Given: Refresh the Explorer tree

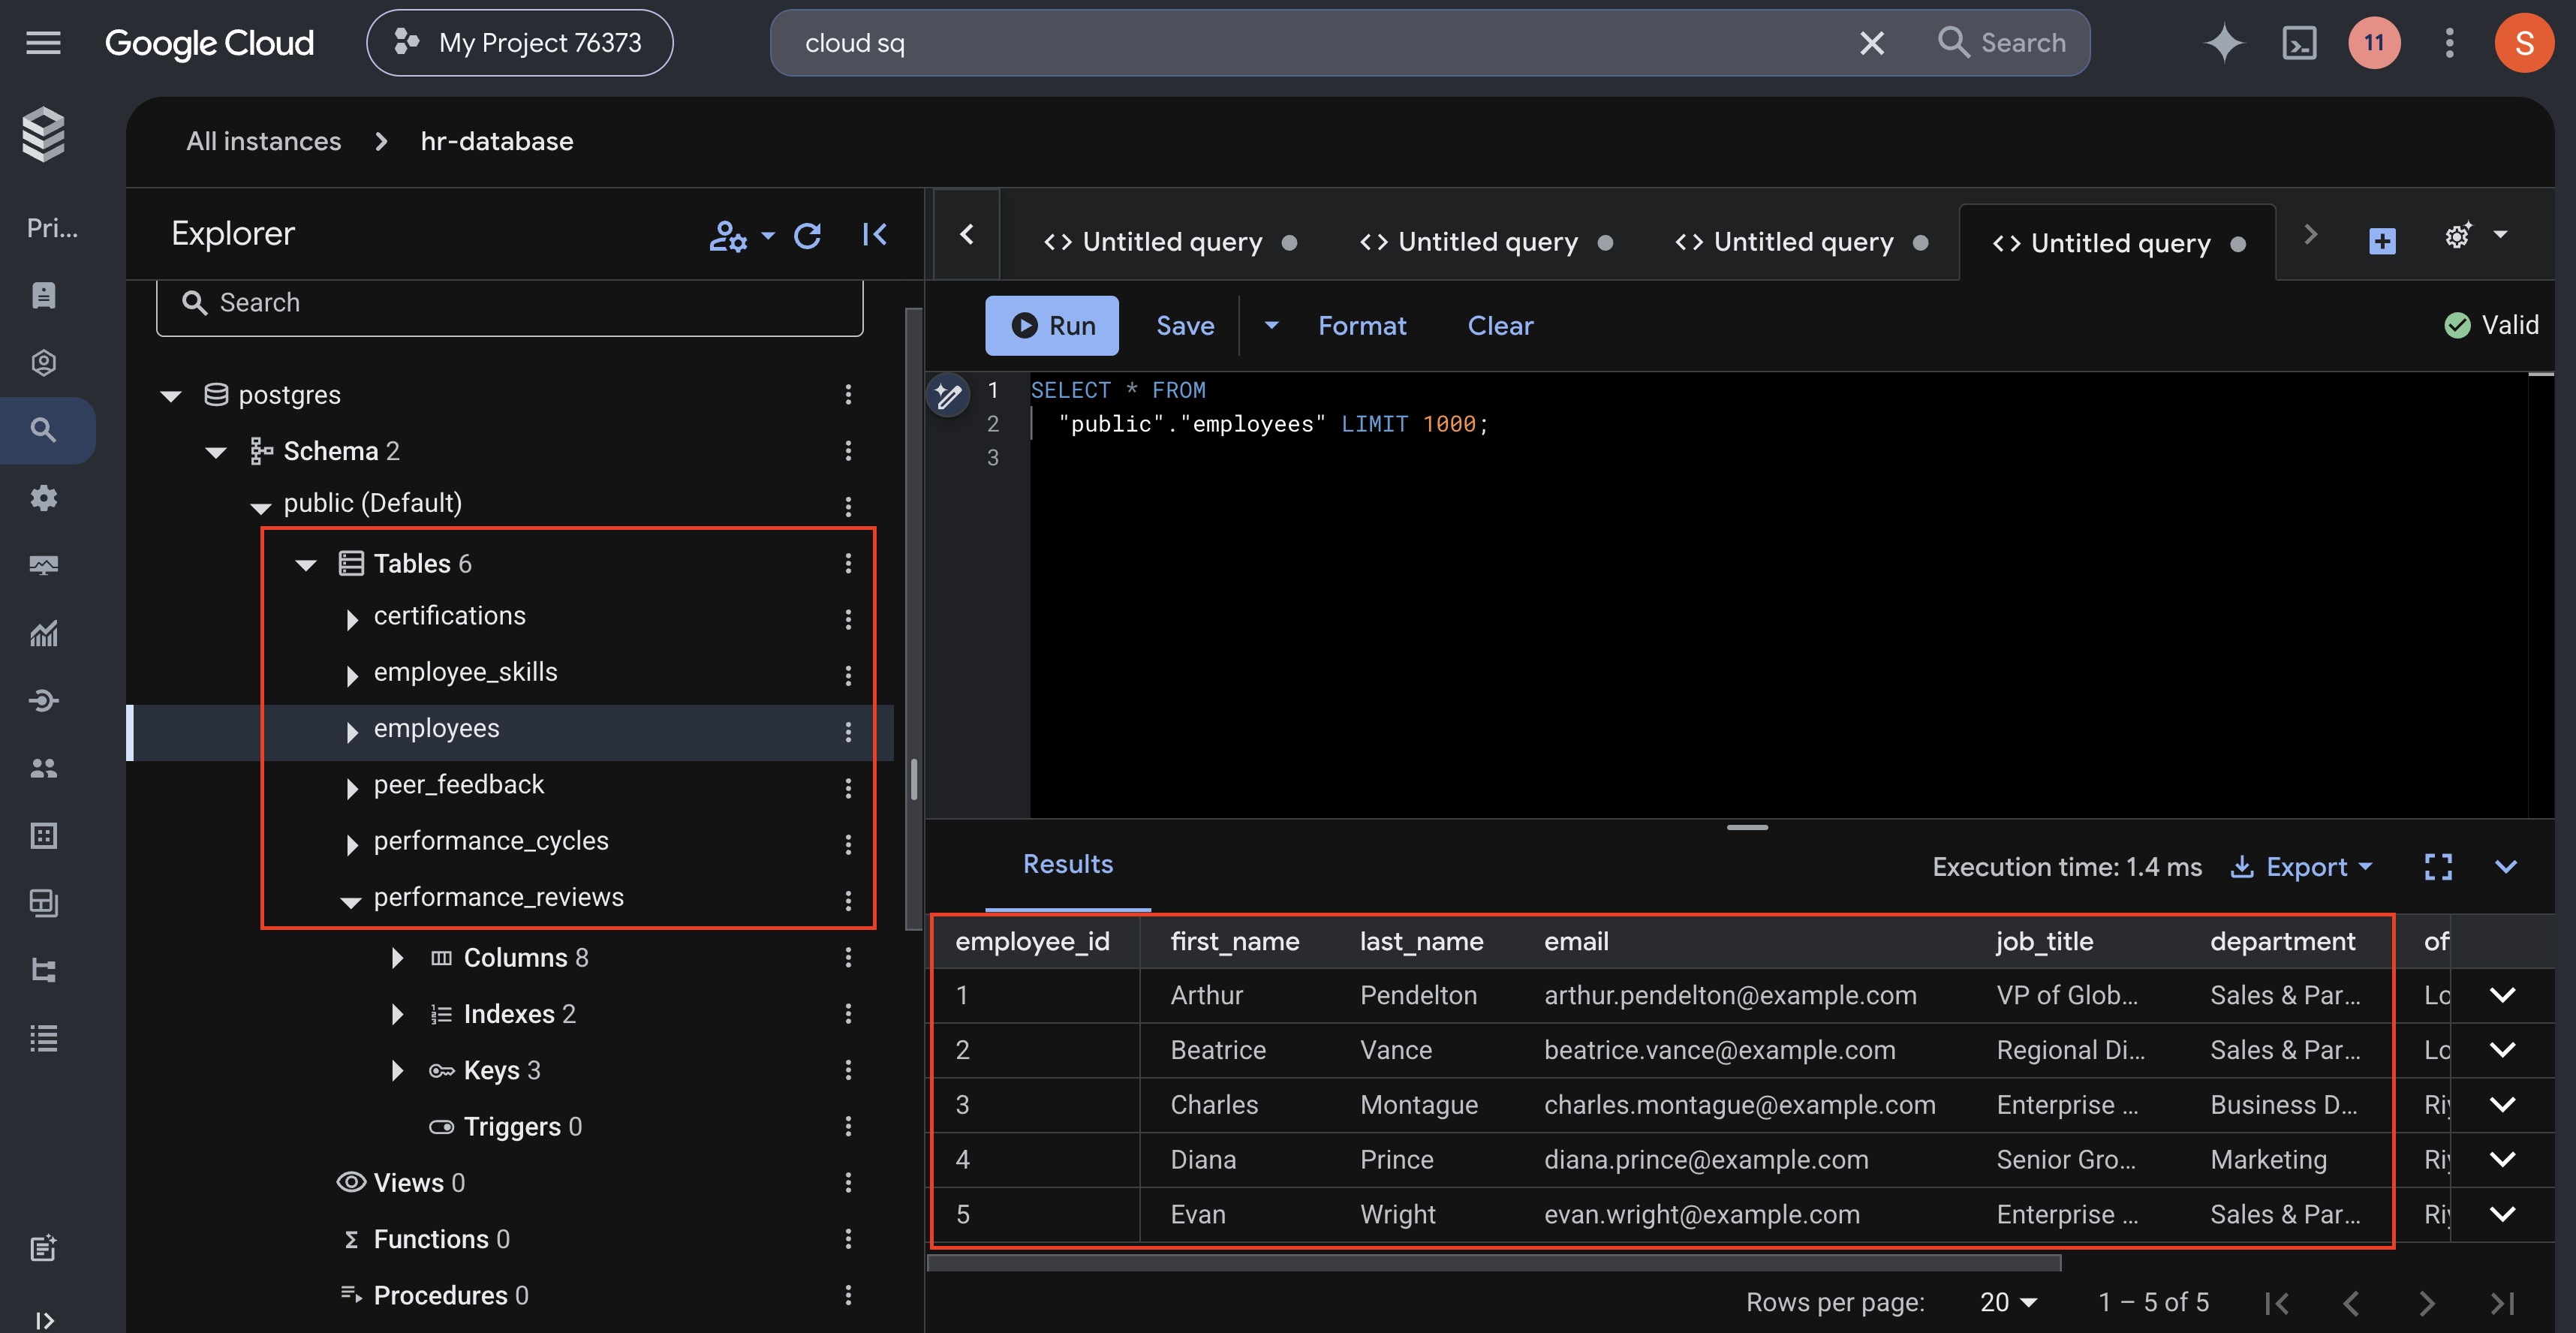Looking at the screenshot, I should [x=808, y=235].
